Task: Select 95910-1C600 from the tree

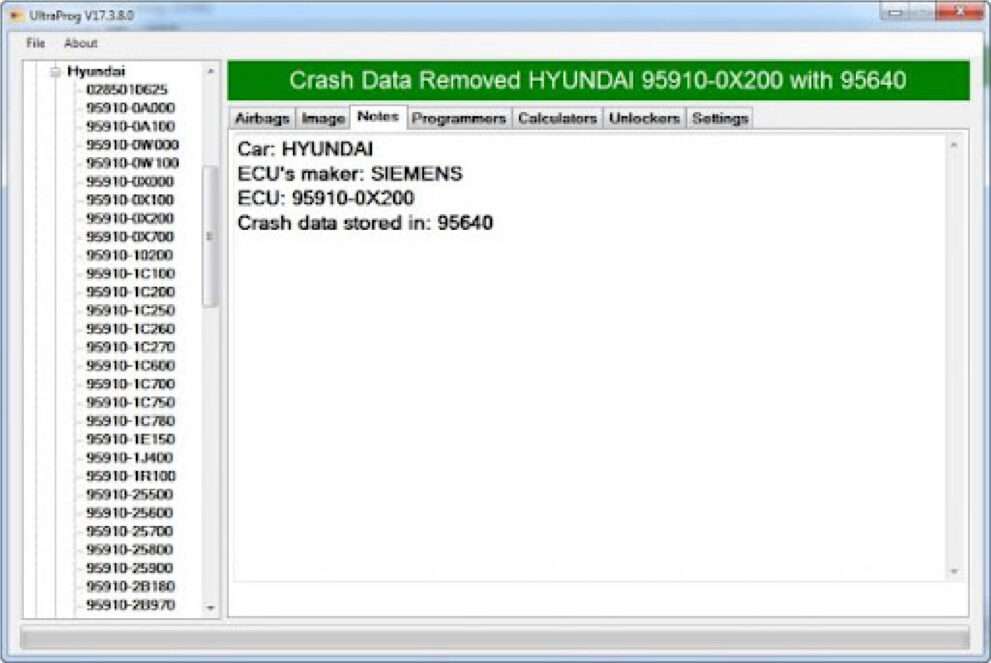Action: (130, 365)
